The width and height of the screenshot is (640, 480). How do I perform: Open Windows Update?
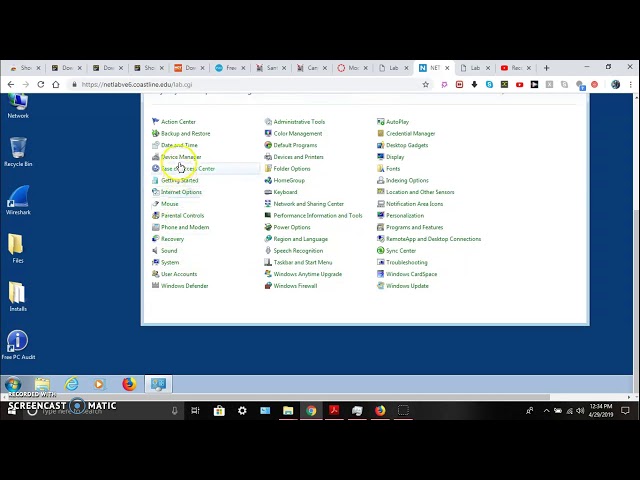[407, 286]
